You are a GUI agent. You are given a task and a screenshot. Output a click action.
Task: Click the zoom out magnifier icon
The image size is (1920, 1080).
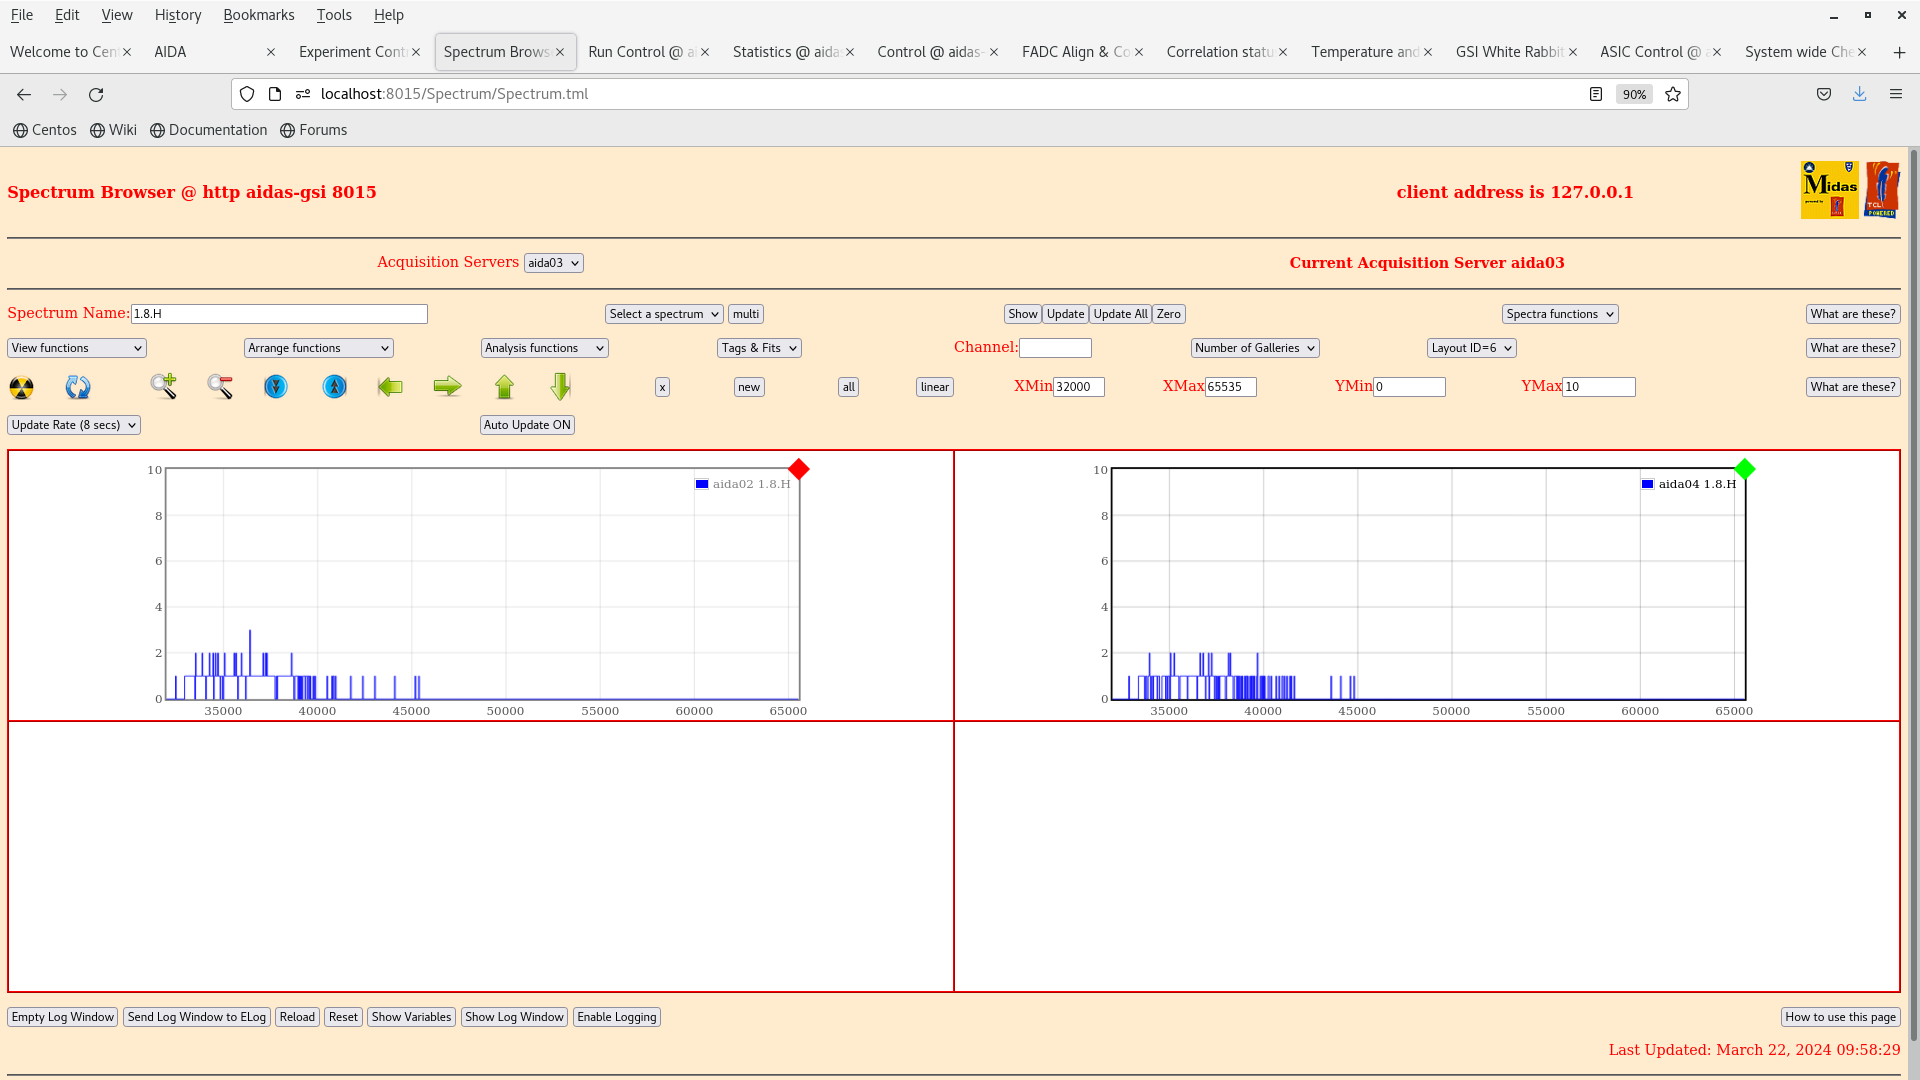tap(220, 386)
